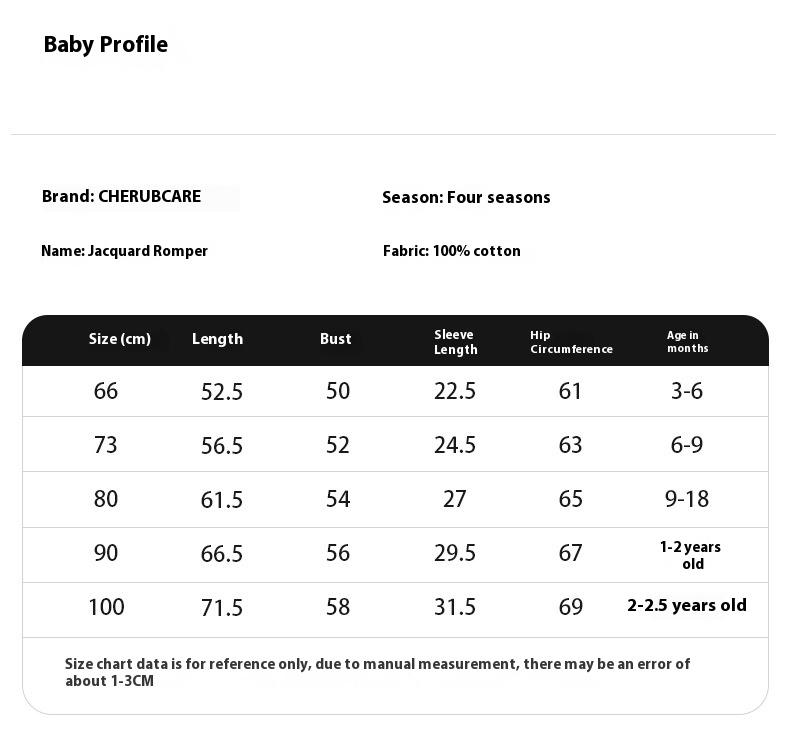Select the Length column header
The width and height of the screenshot is (790, 753).
coord(217,339)
